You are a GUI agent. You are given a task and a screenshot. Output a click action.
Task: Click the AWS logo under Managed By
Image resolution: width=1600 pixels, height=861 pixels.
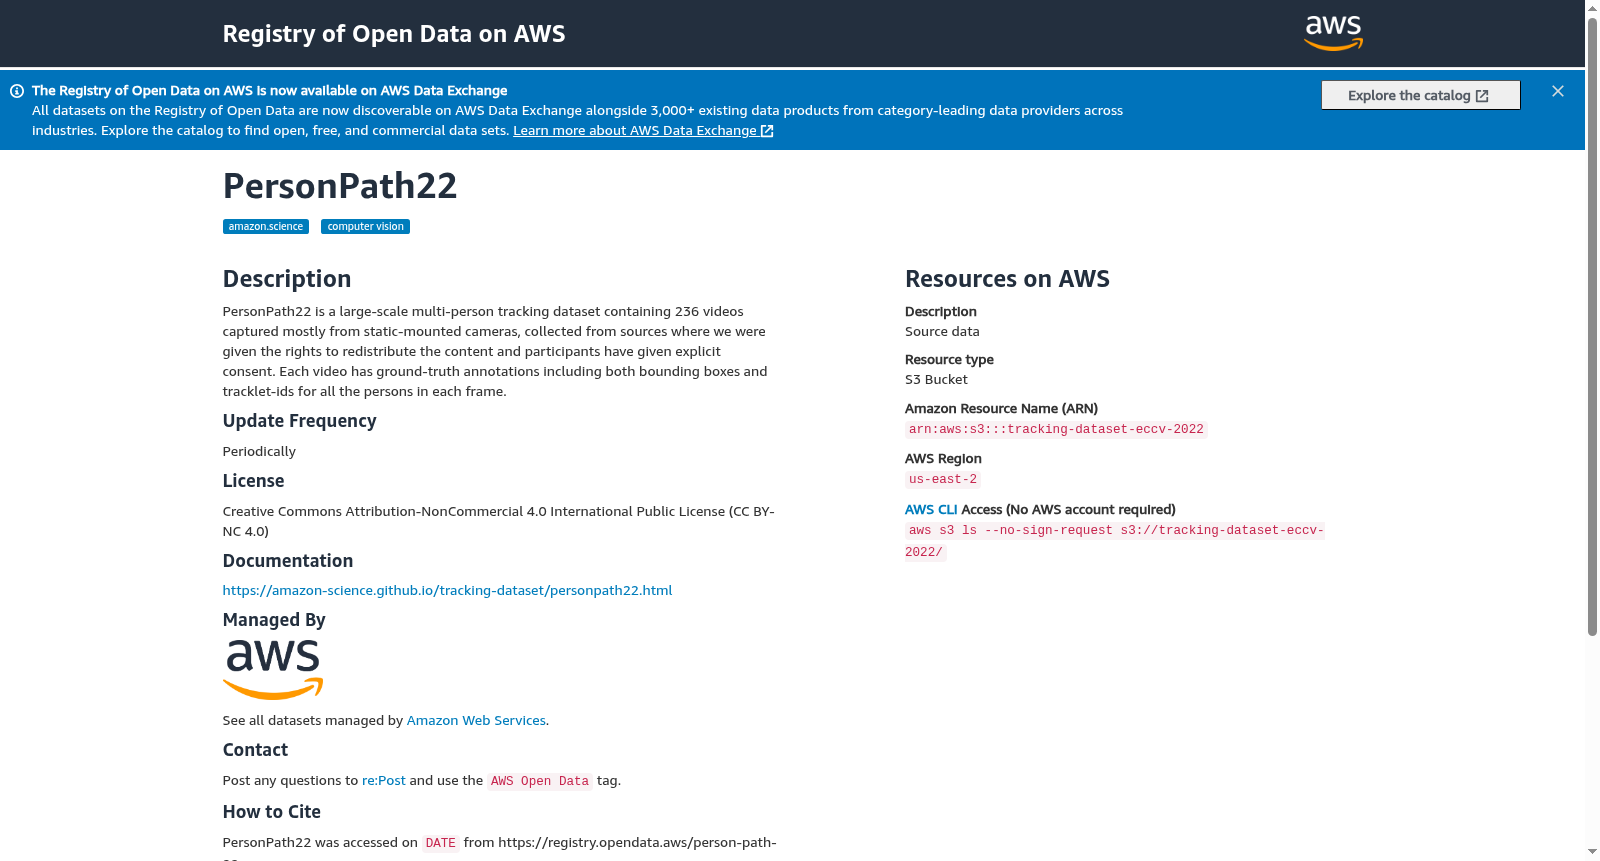click(273, 669)
